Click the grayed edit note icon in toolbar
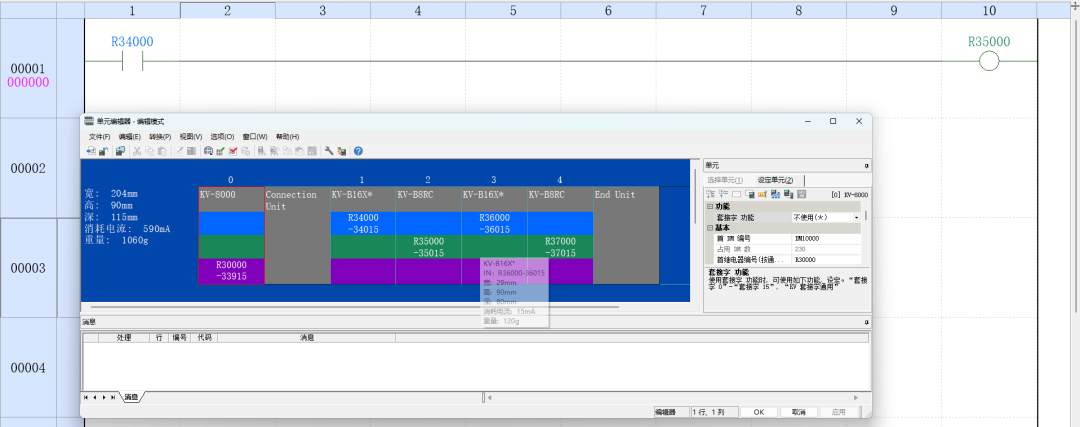Image resolution: width=1080 pixels, height=427 pixels. point(178,151)
